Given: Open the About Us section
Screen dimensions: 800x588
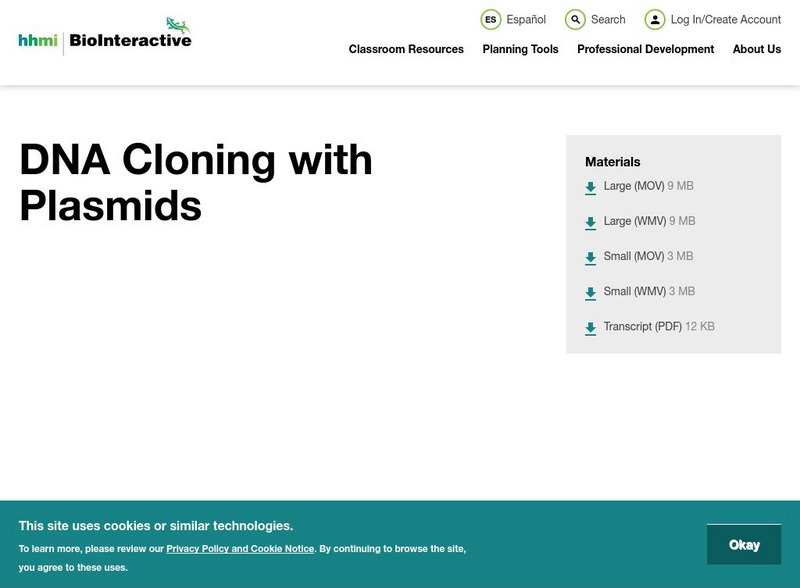Looking at the screenshot, I should [x=757, y=49].
